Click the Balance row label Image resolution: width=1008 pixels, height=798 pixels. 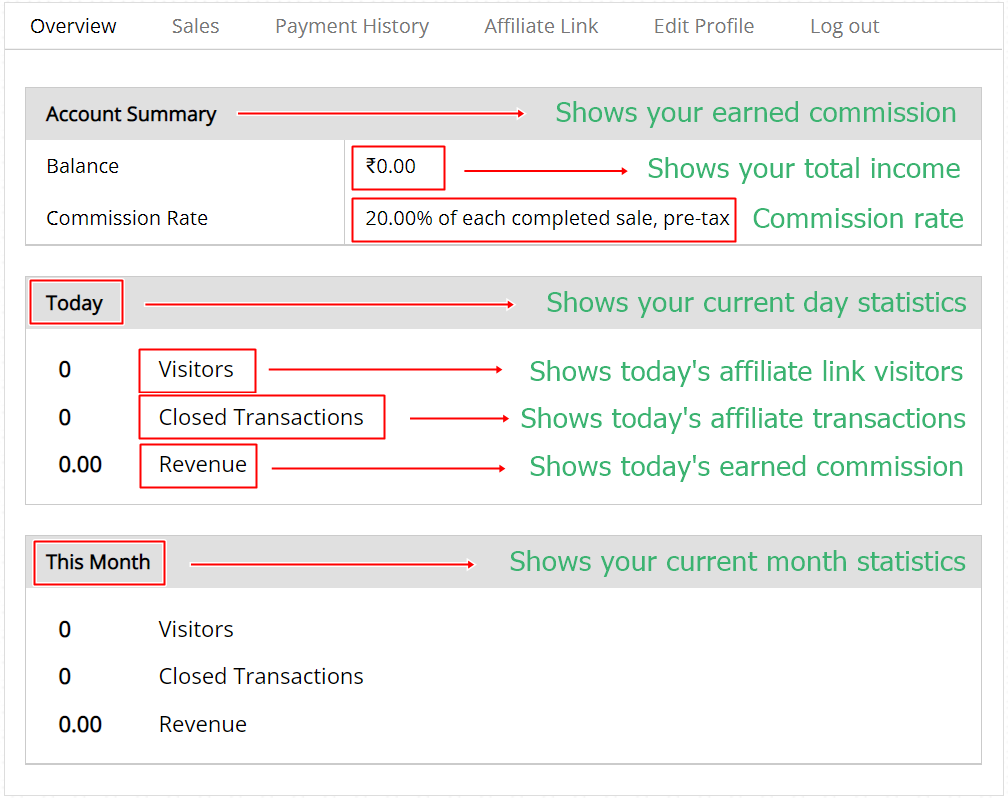pyautogui.click(x=82, y=166)
